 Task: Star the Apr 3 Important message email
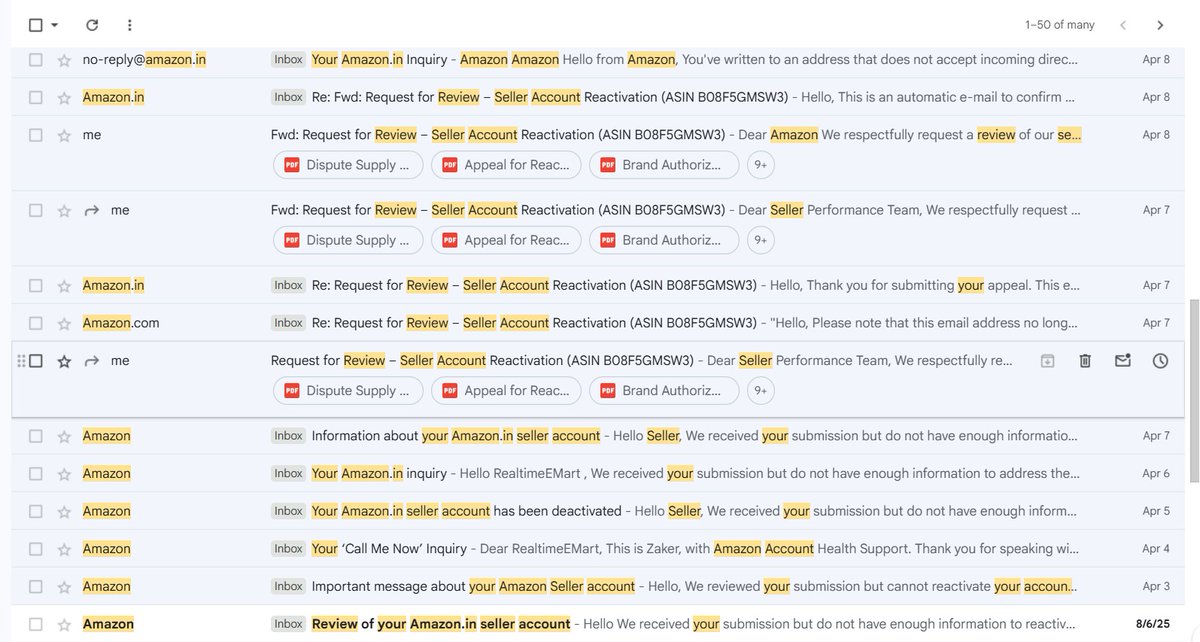click(x=64, y=587)
